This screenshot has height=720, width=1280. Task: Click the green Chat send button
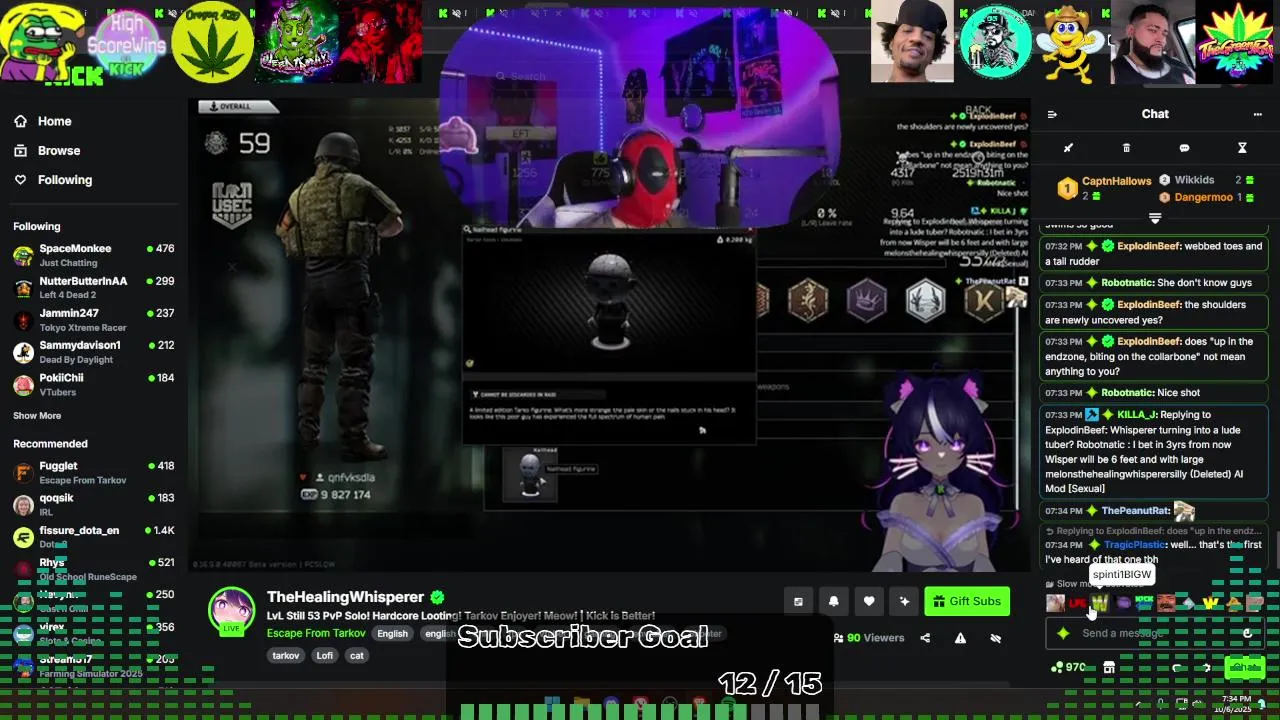click(1244, 667)
